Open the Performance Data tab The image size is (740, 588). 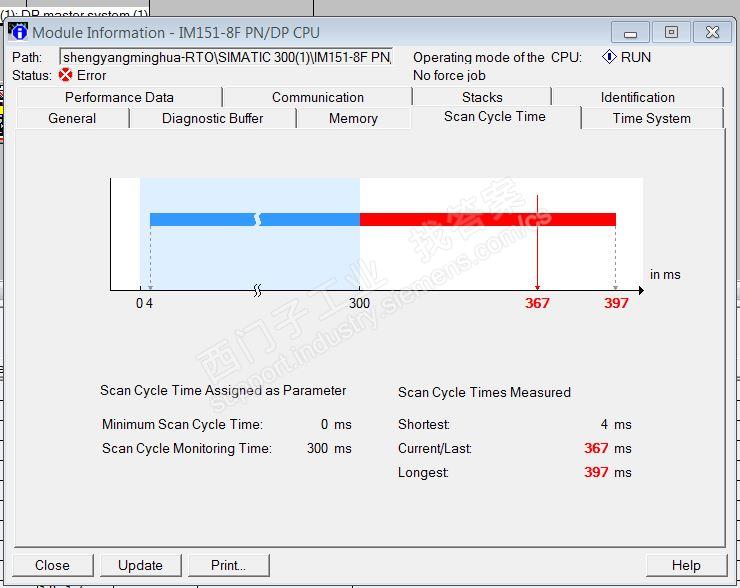(x=119, y=97)
